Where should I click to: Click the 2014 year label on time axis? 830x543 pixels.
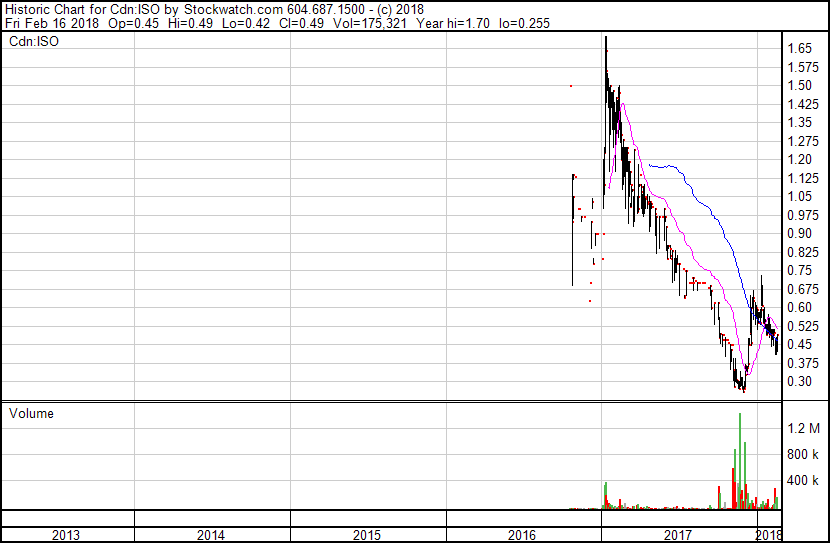(x=211, y=535)
